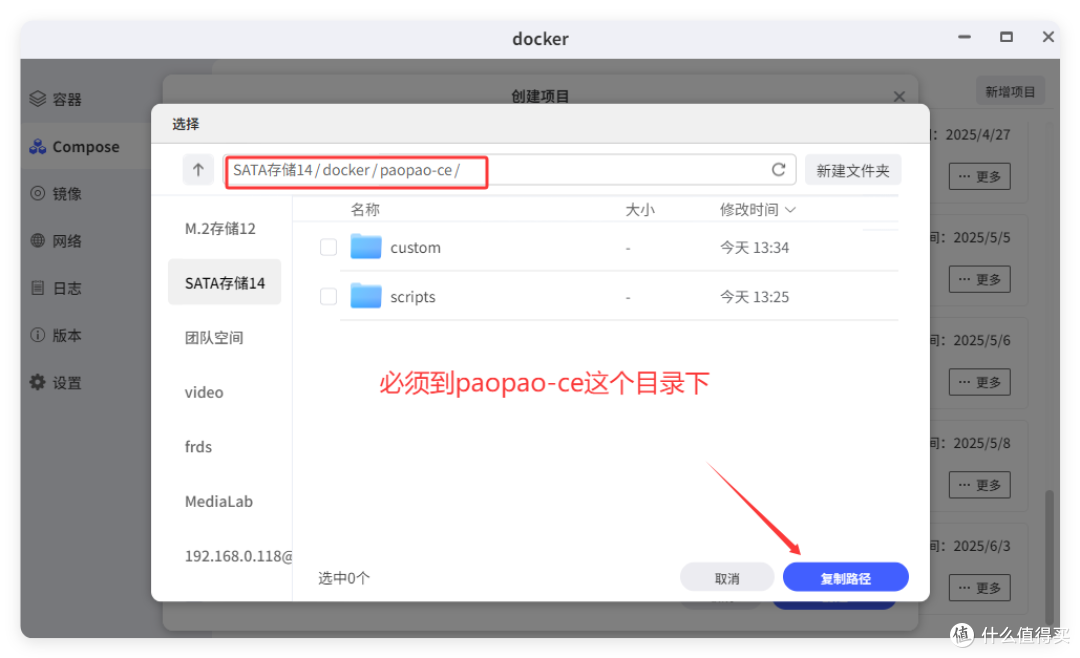Open 更多 menu for 2025/5/6 project
The image size is (1080, 658).
click(979, 382)
